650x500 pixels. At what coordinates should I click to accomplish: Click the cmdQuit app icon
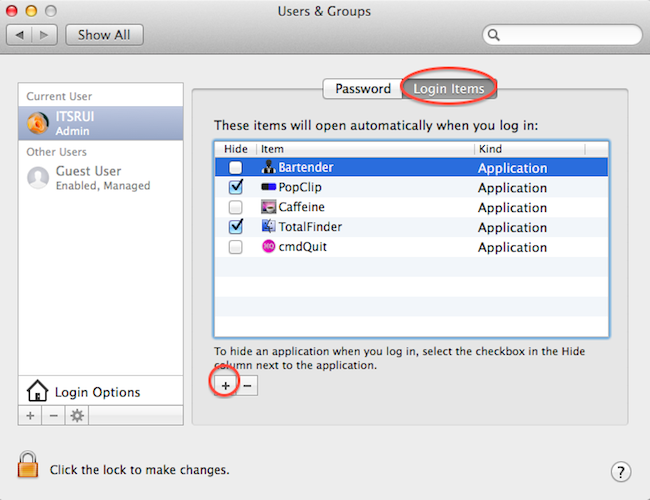[269, 246]
